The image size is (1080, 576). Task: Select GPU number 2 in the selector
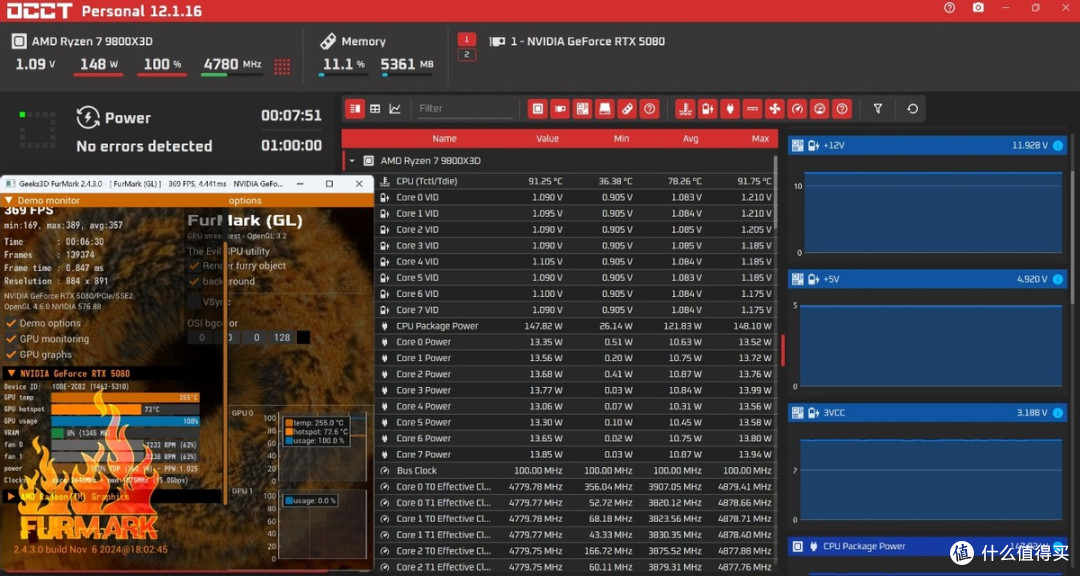pyautogui.click(x=466, y=54)
